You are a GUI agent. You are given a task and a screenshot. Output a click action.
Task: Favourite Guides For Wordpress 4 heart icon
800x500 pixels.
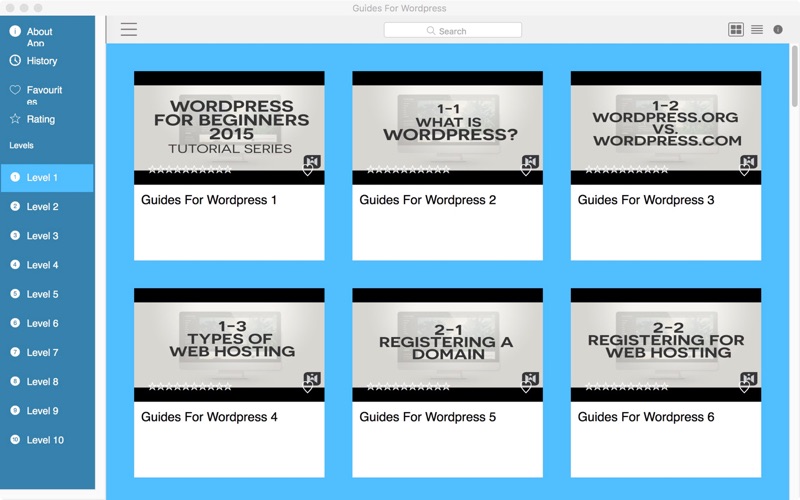308,388
